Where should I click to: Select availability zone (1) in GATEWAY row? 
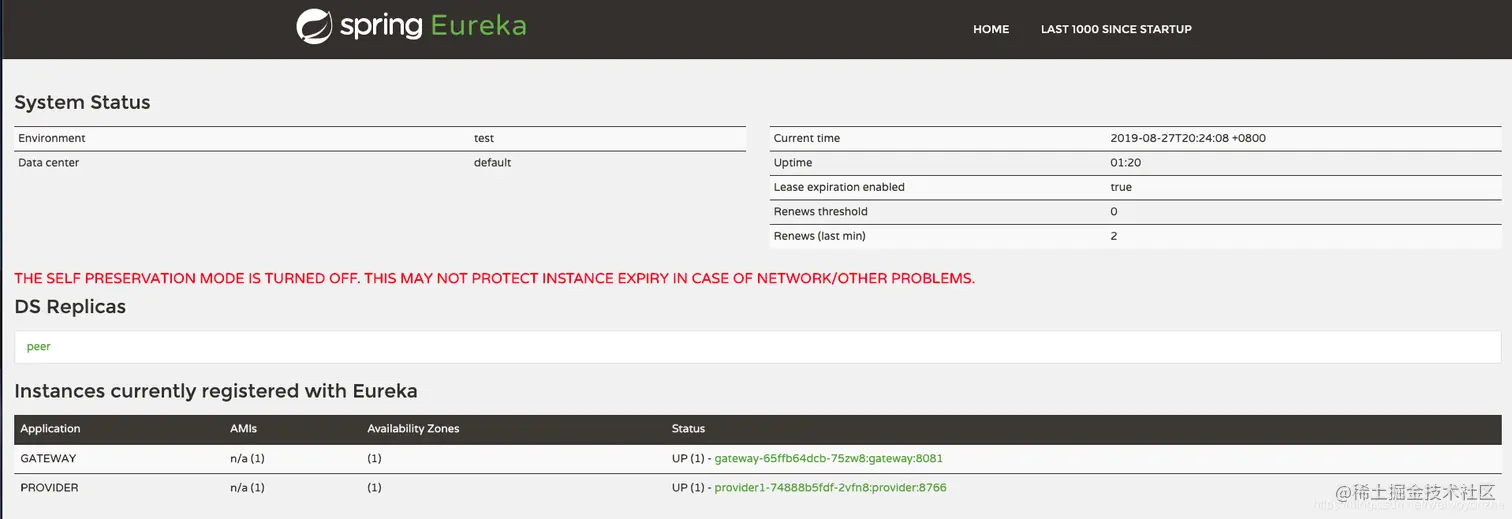tap(374, 458)
